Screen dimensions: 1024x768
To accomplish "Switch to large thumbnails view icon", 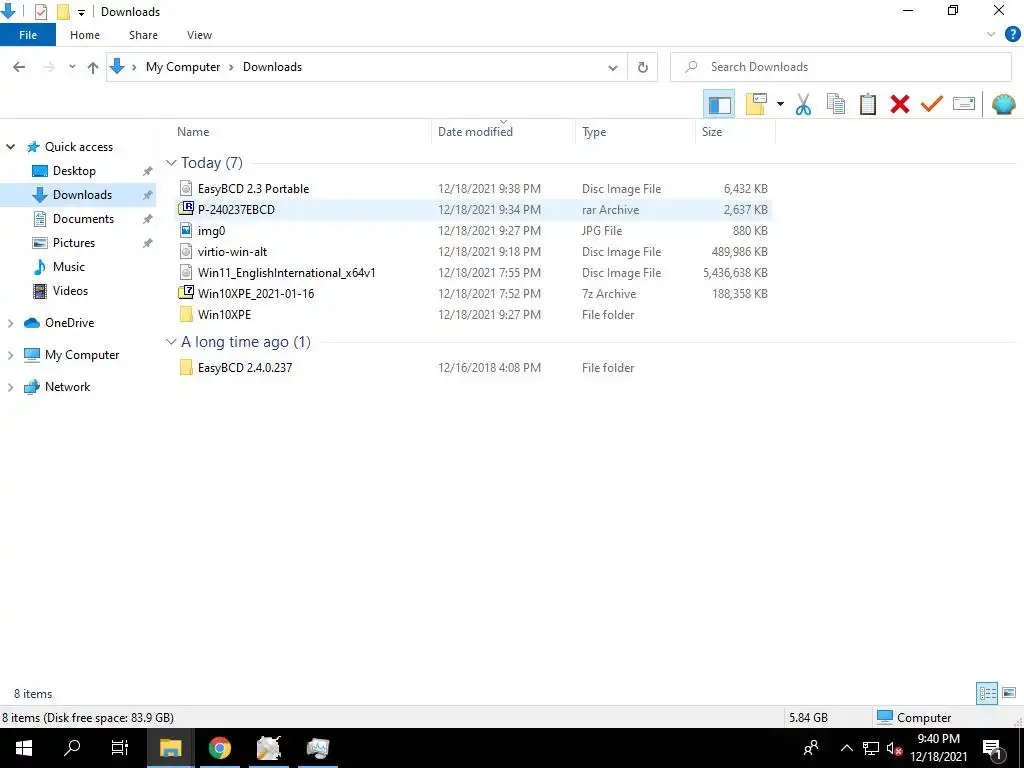I will point(1009,693).
